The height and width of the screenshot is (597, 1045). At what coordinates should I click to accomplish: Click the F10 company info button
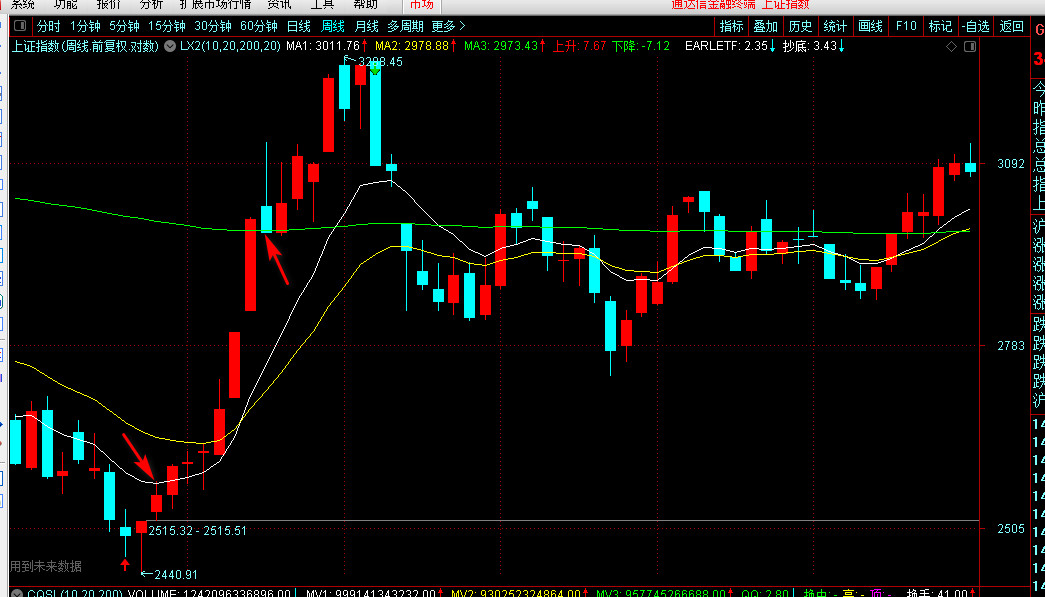tap(906, 26)
